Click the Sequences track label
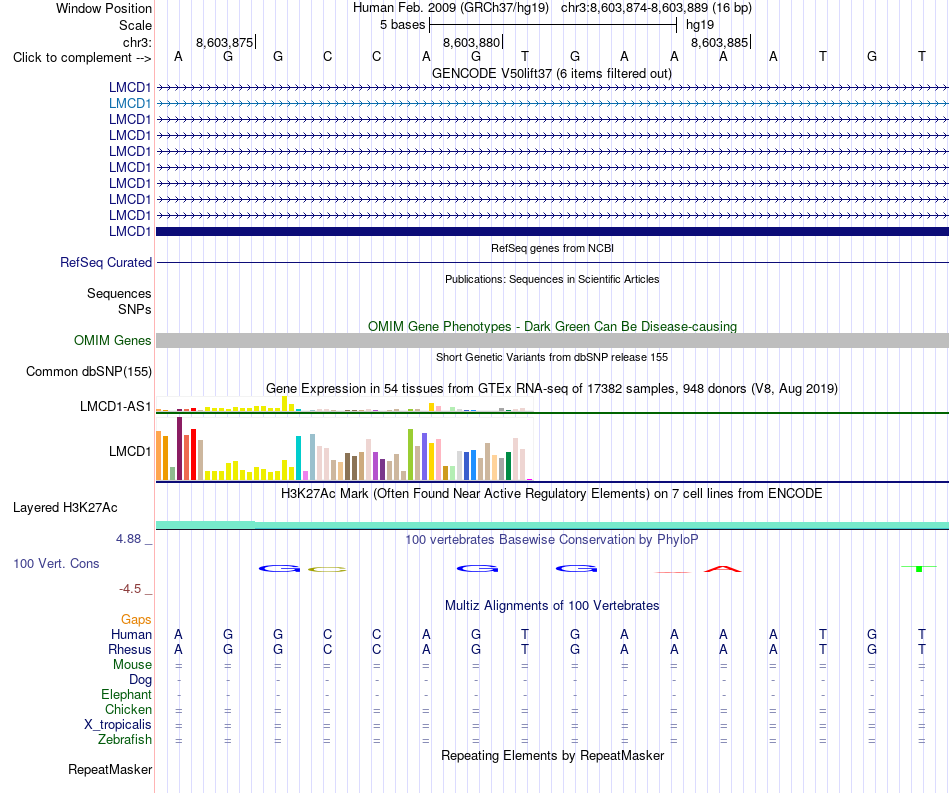 click(x=119, y=293)
